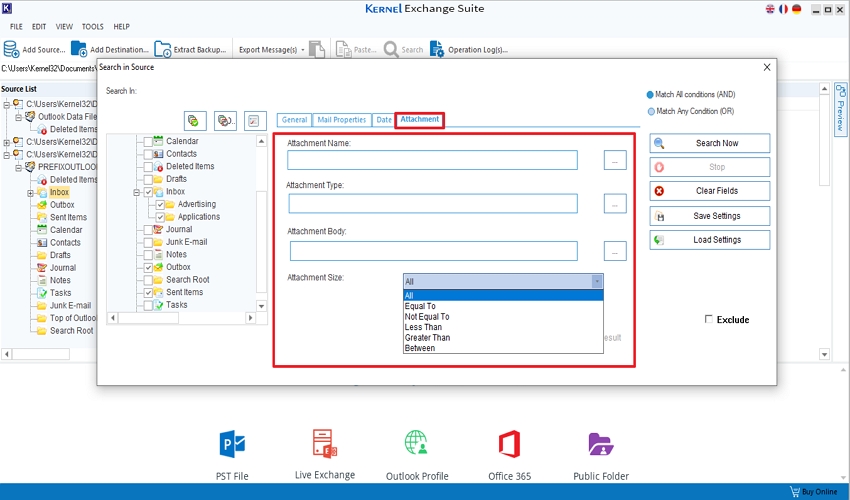
Task: Click browse button next to Attachment Name
Action: coord(615,160)
